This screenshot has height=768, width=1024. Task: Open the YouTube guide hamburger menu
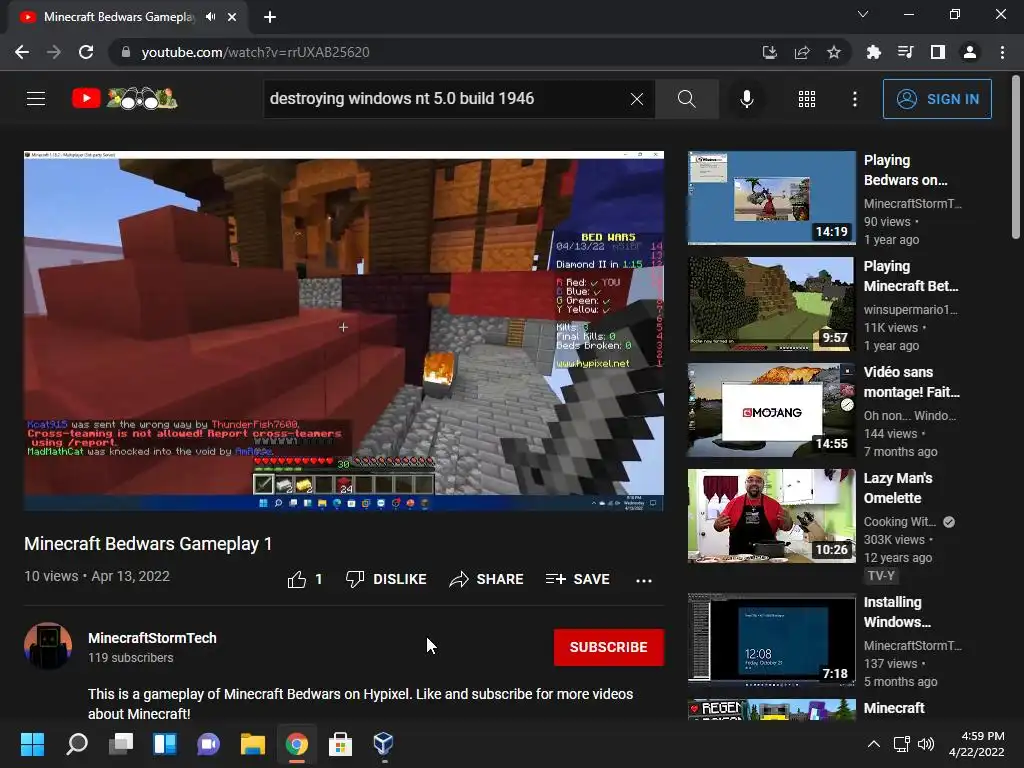coord(36,99)
